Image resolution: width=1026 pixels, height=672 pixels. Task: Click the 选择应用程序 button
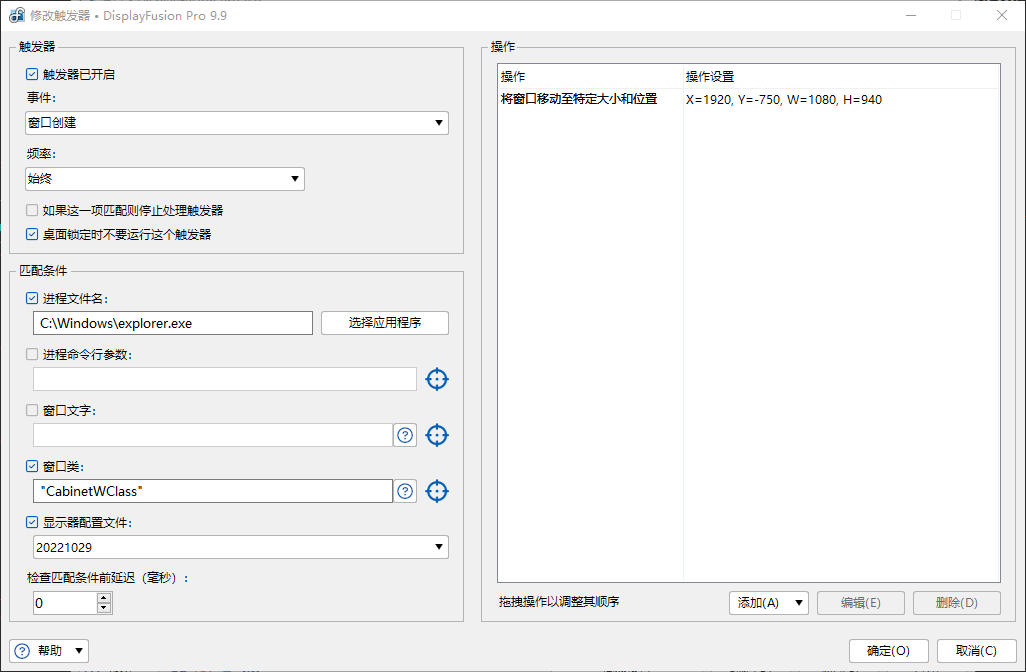[x=385, y=323]
